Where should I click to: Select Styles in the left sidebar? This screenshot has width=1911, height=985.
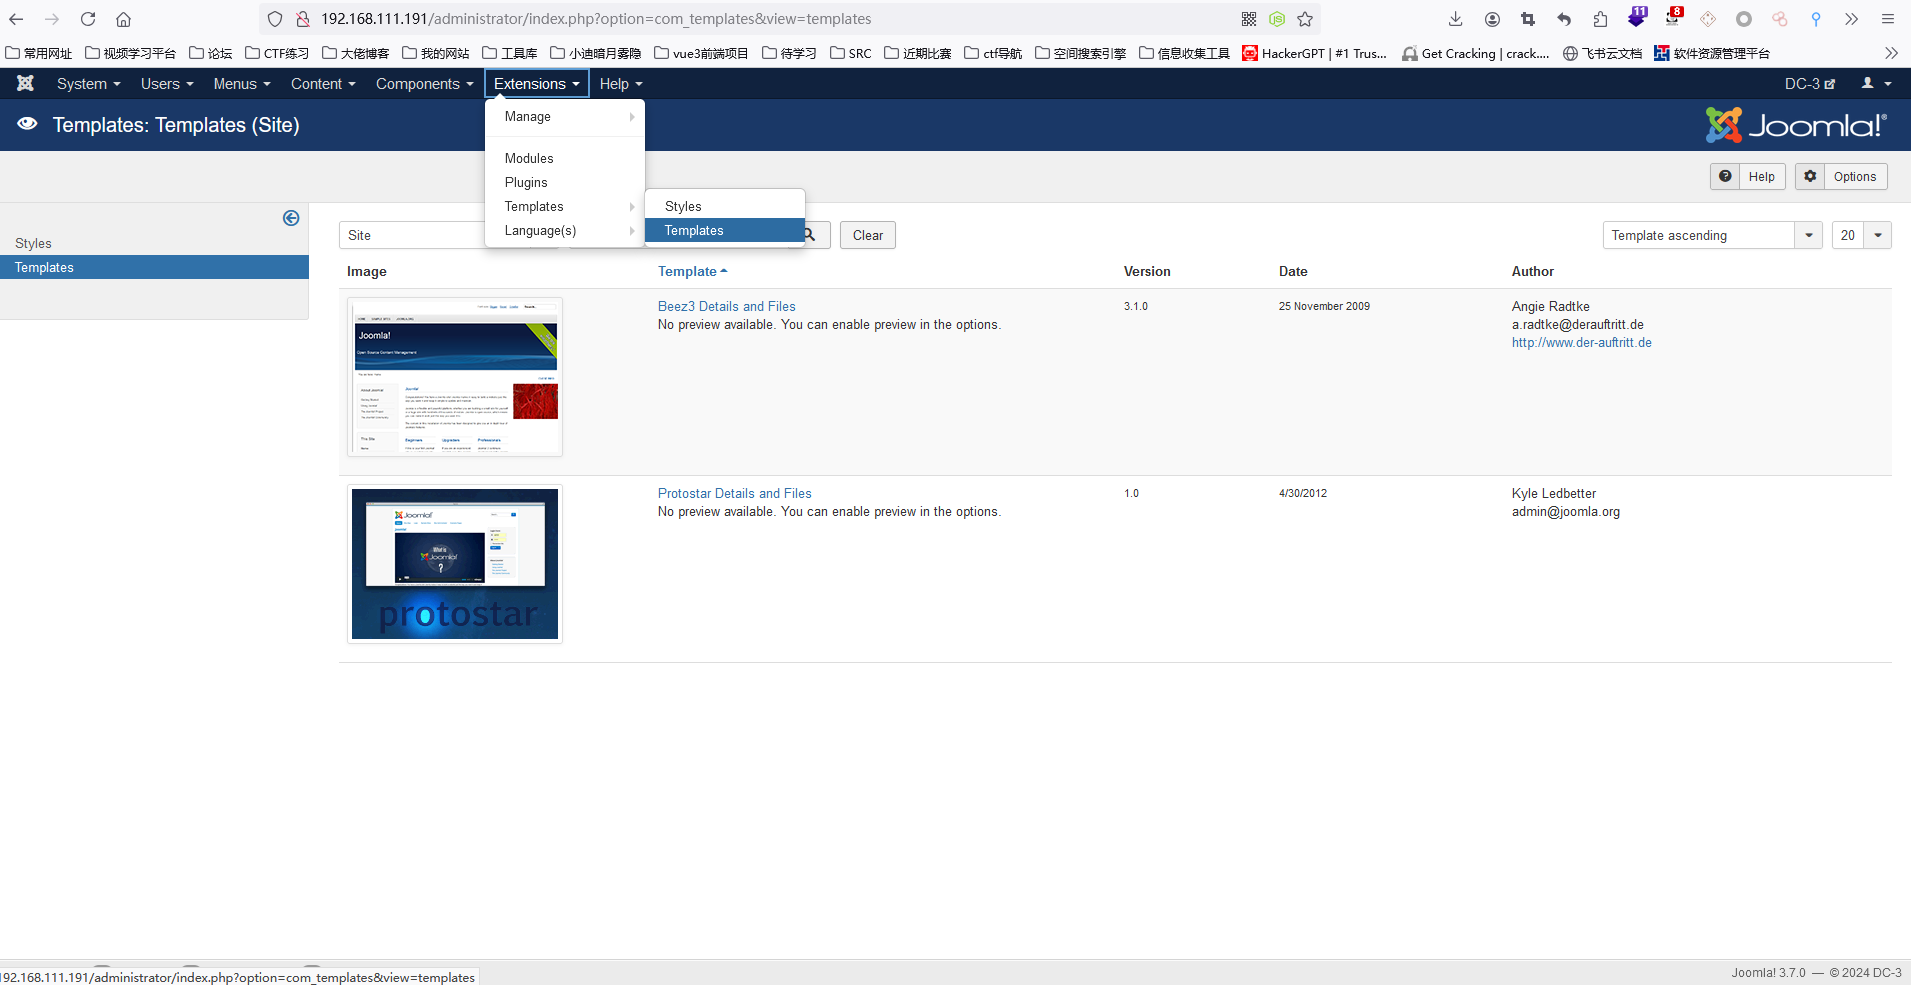(33, 243)
